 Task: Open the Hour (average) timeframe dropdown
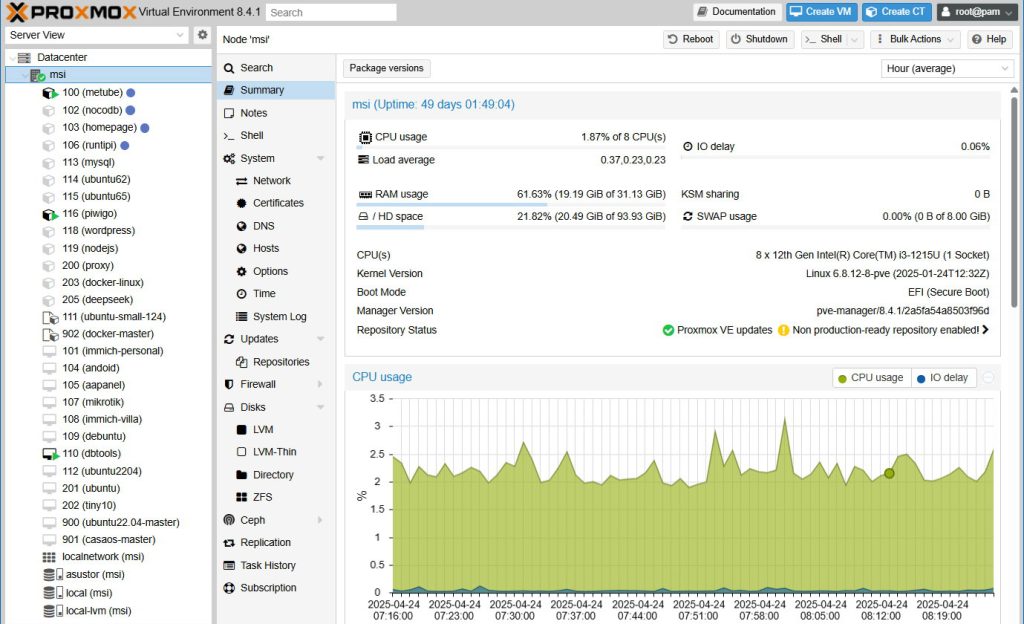(1004, 69)
